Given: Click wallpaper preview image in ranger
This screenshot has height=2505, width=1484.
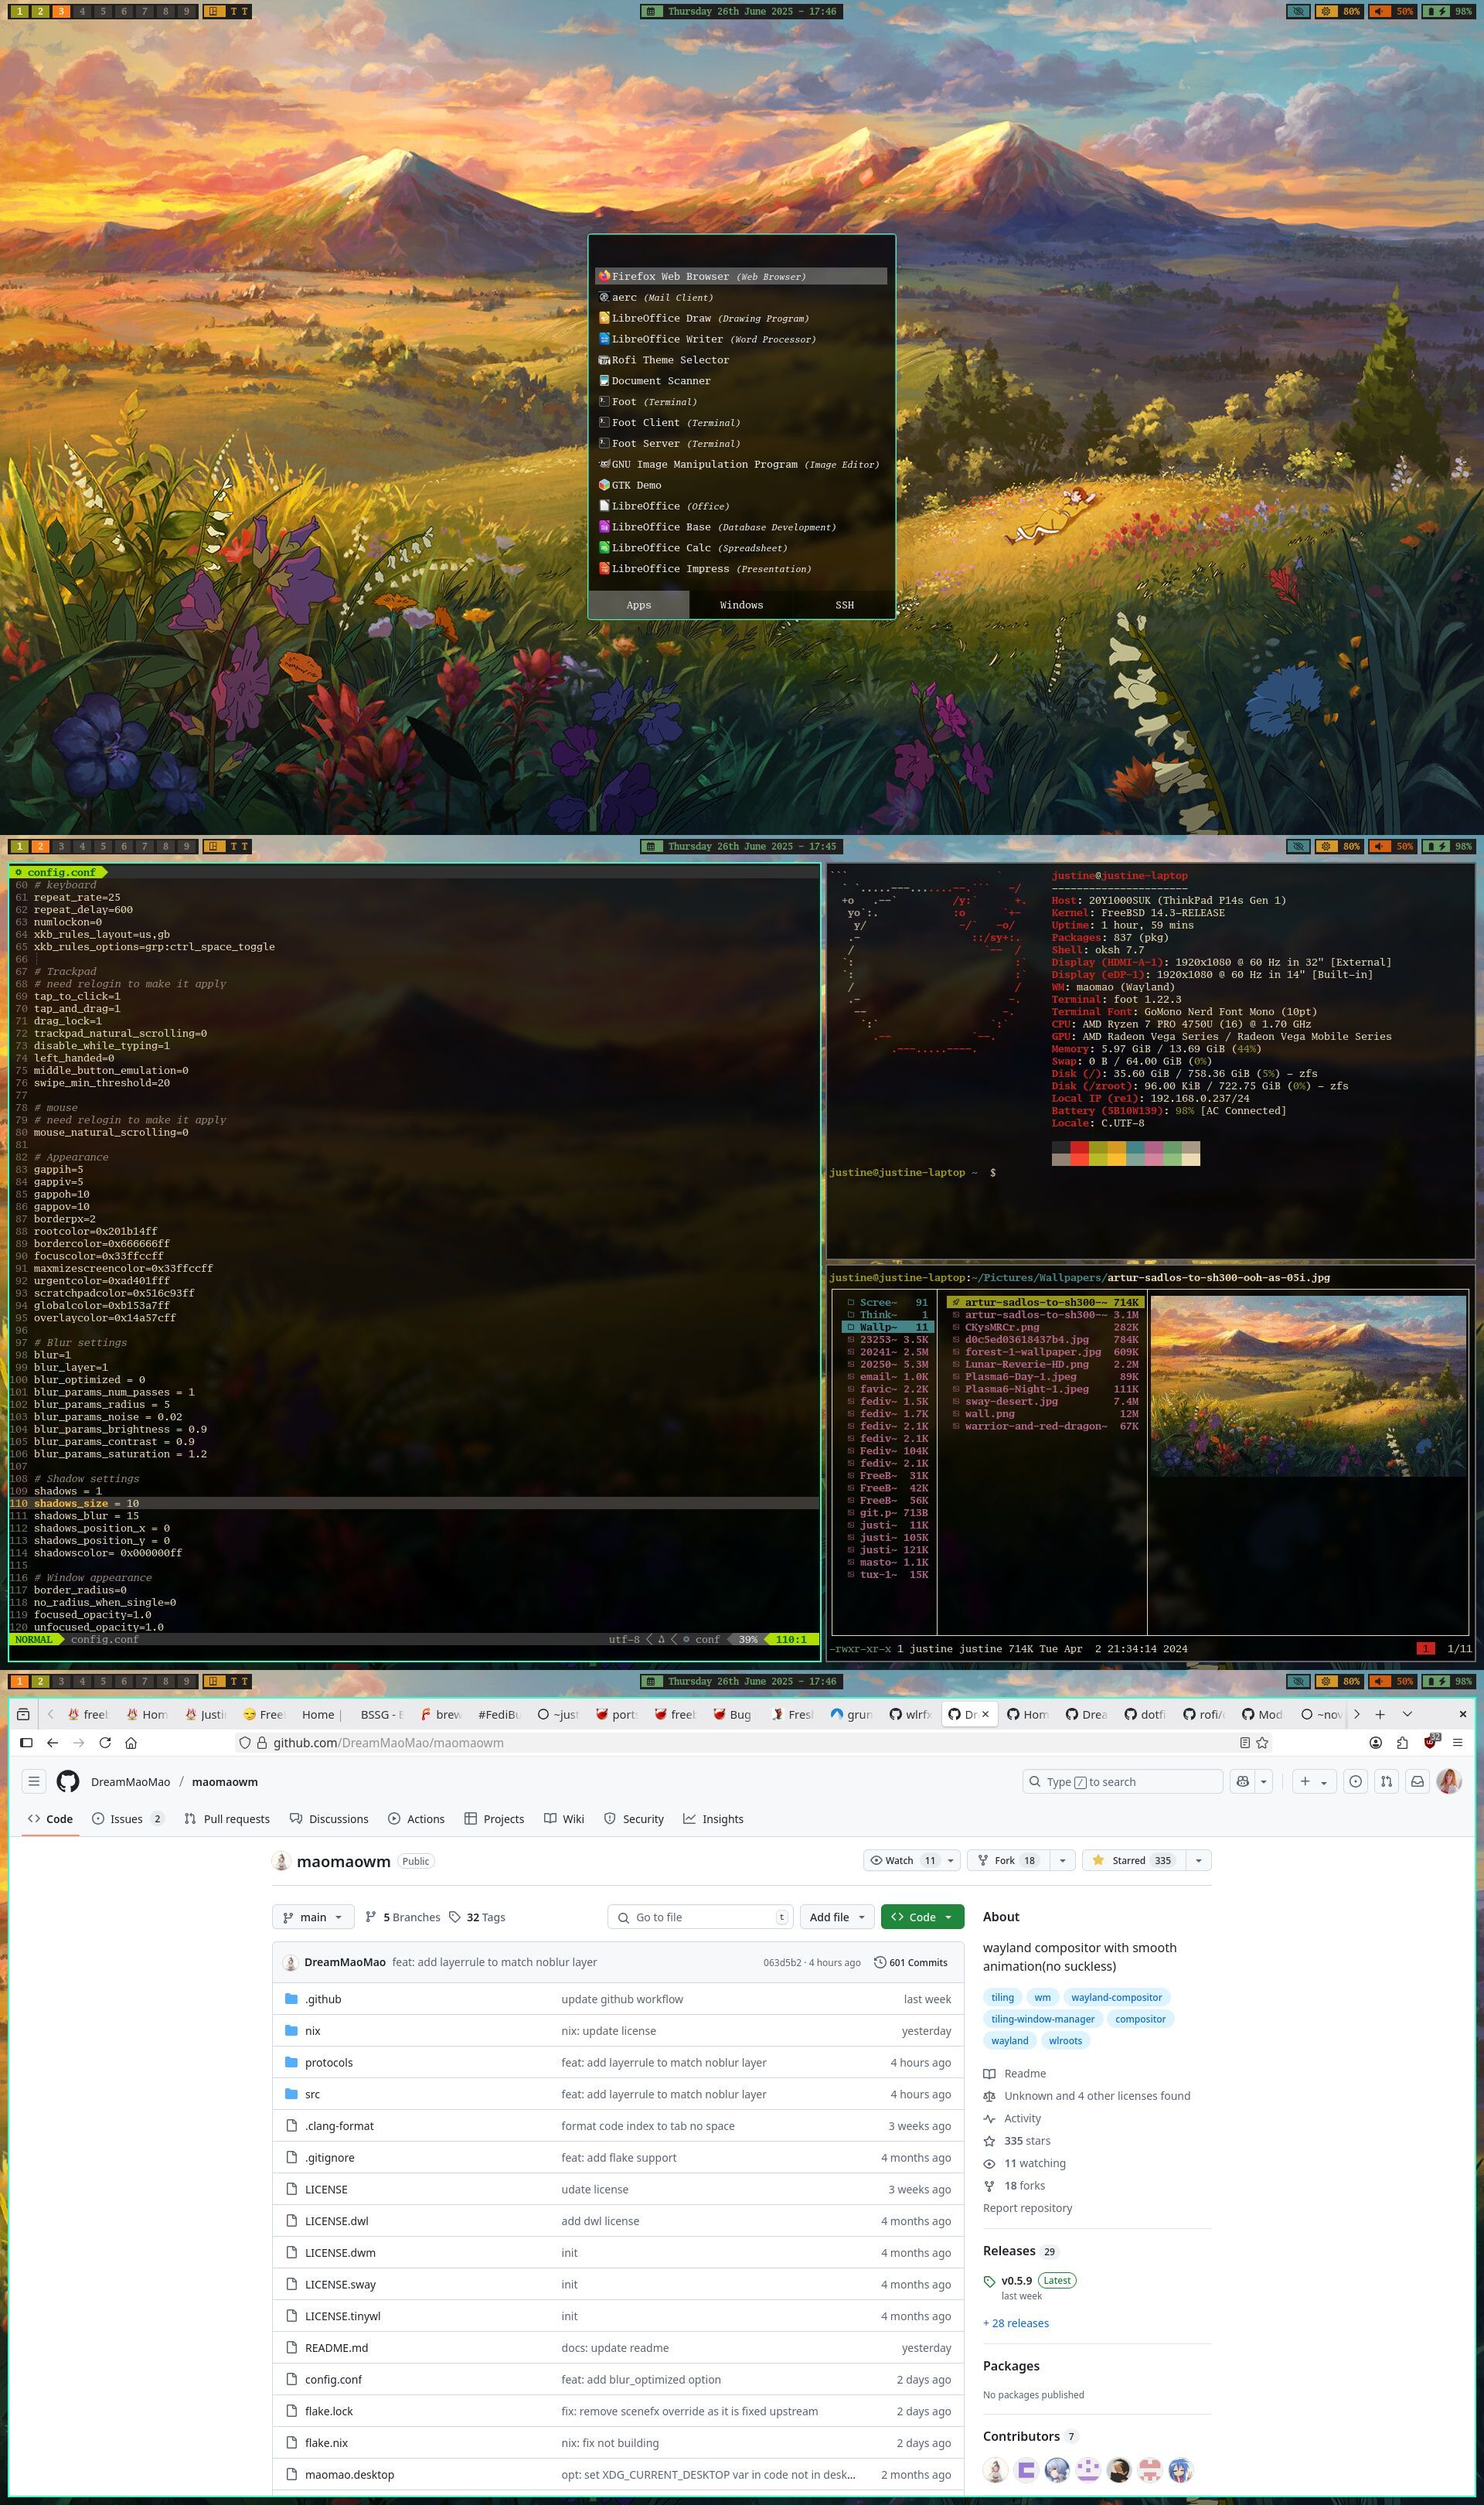Looking at the screenshot, I should (x=1309, y=1385).
